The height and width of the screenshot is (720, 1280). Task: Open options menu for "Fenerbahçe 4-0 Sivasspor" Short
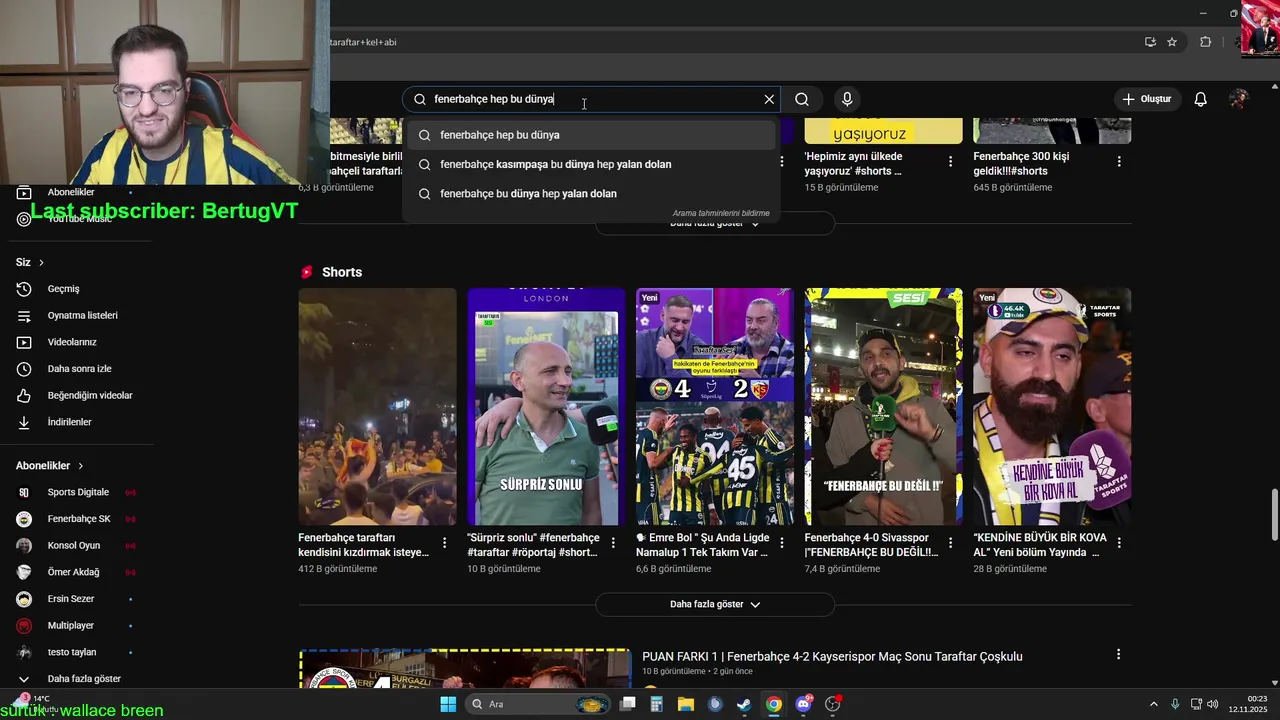point(951,543)
